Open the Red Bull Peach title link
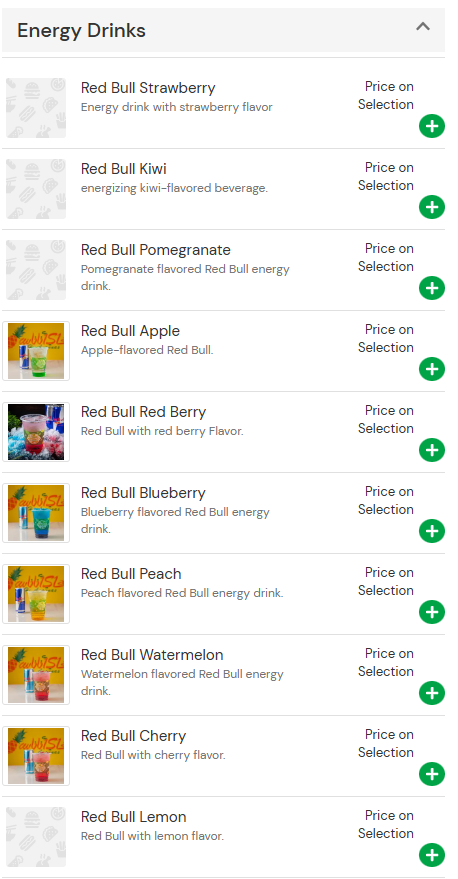This screenshot has height=879, width=458. [131, 574]
